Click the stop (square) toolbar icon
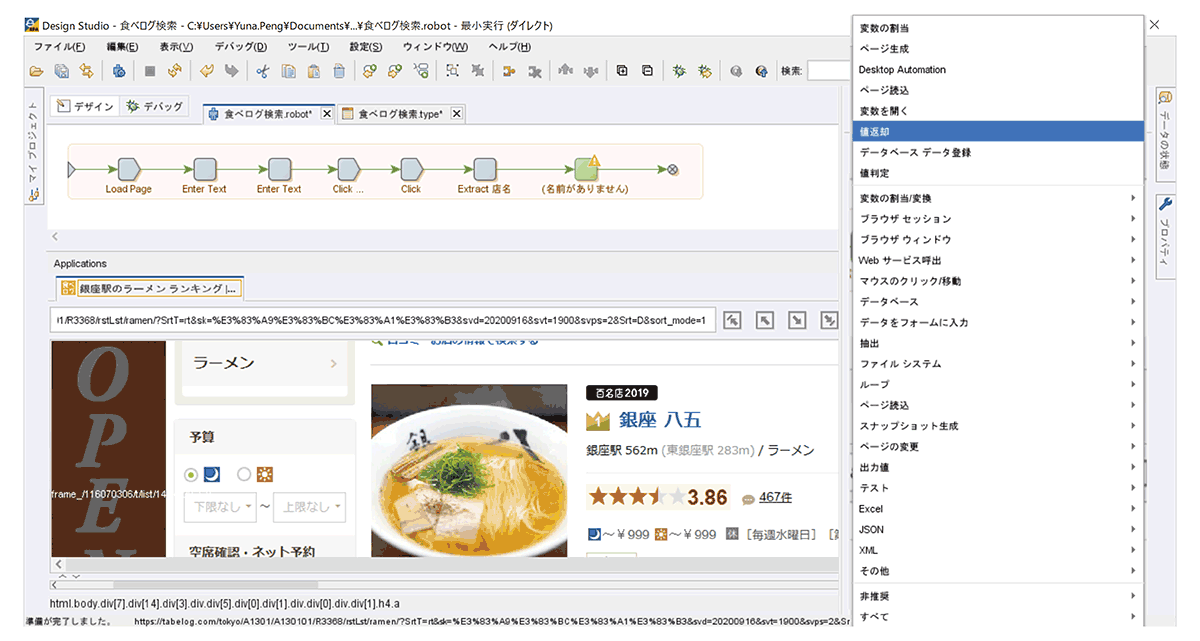Image resolution: width=1200 pixels, height=641 pixels. (x=150, y=71)
